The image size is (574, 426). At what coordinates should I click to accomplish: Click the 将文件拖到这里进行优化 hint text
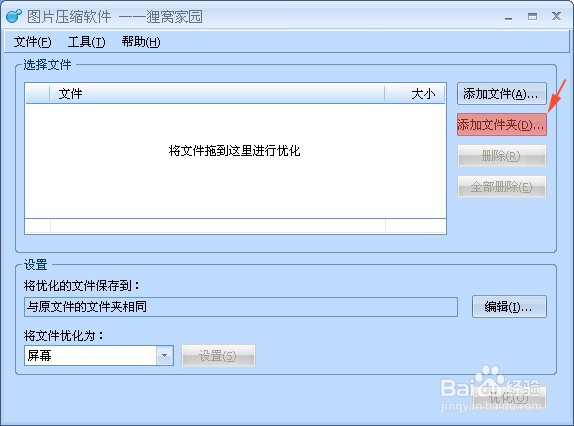pos(235,150)
